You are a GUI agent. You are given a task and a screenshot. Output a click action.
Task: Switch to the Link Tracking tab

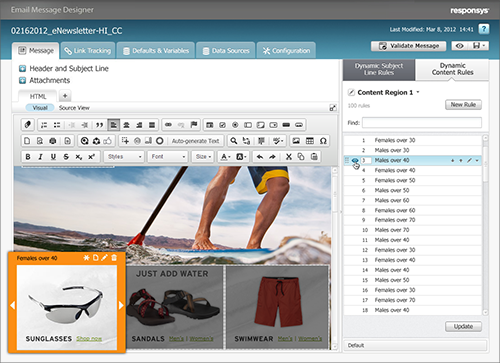coord(88,51)
